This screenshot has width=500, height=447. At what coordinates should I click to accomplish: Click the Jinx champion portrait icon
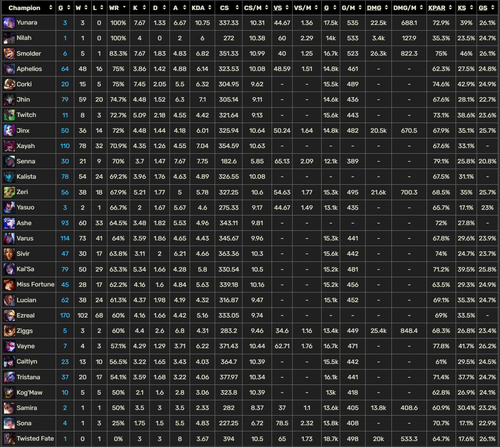(x=9, y=130)
